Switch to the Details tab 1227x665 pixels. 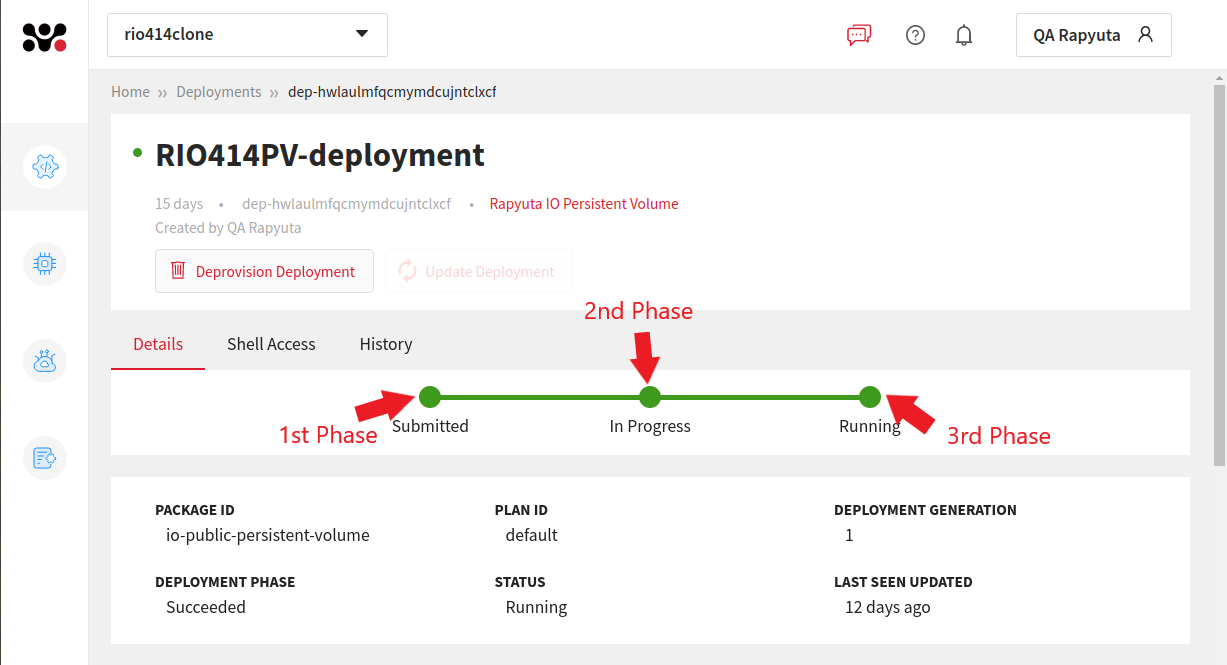click(158, 344)
